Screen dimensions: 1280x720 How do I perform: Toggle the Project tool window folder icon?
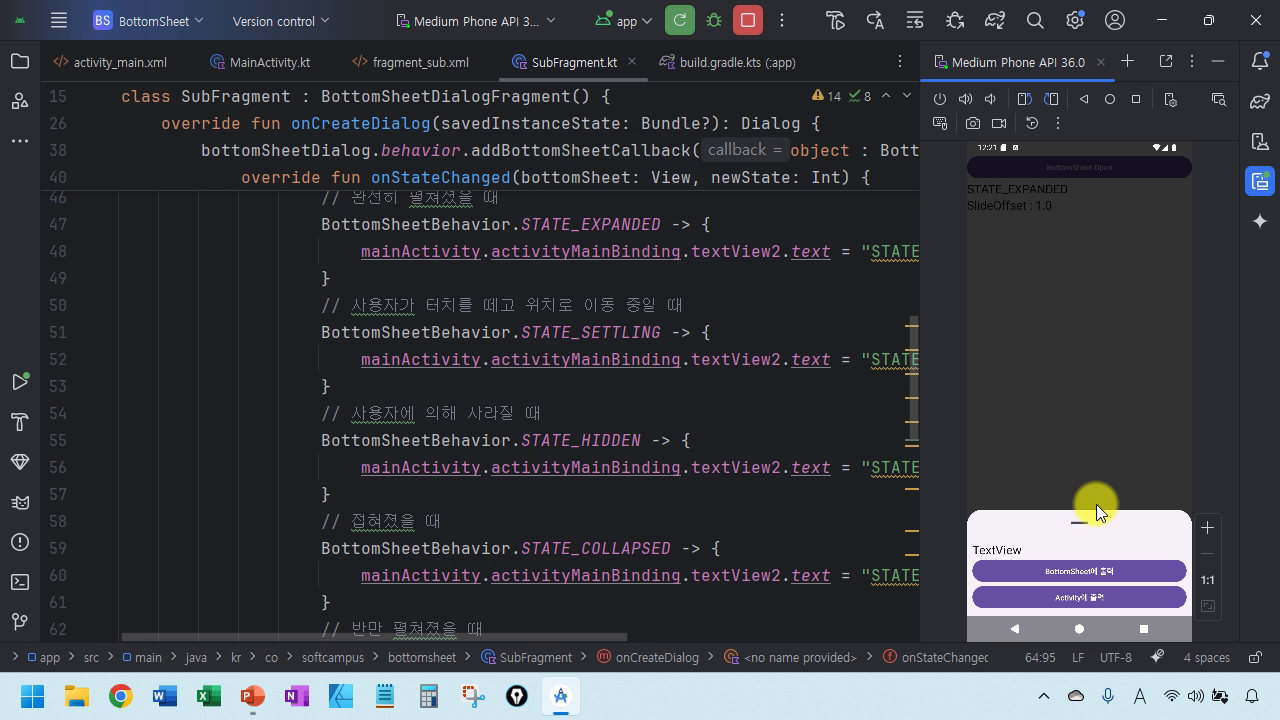click(x=19, y=62)
